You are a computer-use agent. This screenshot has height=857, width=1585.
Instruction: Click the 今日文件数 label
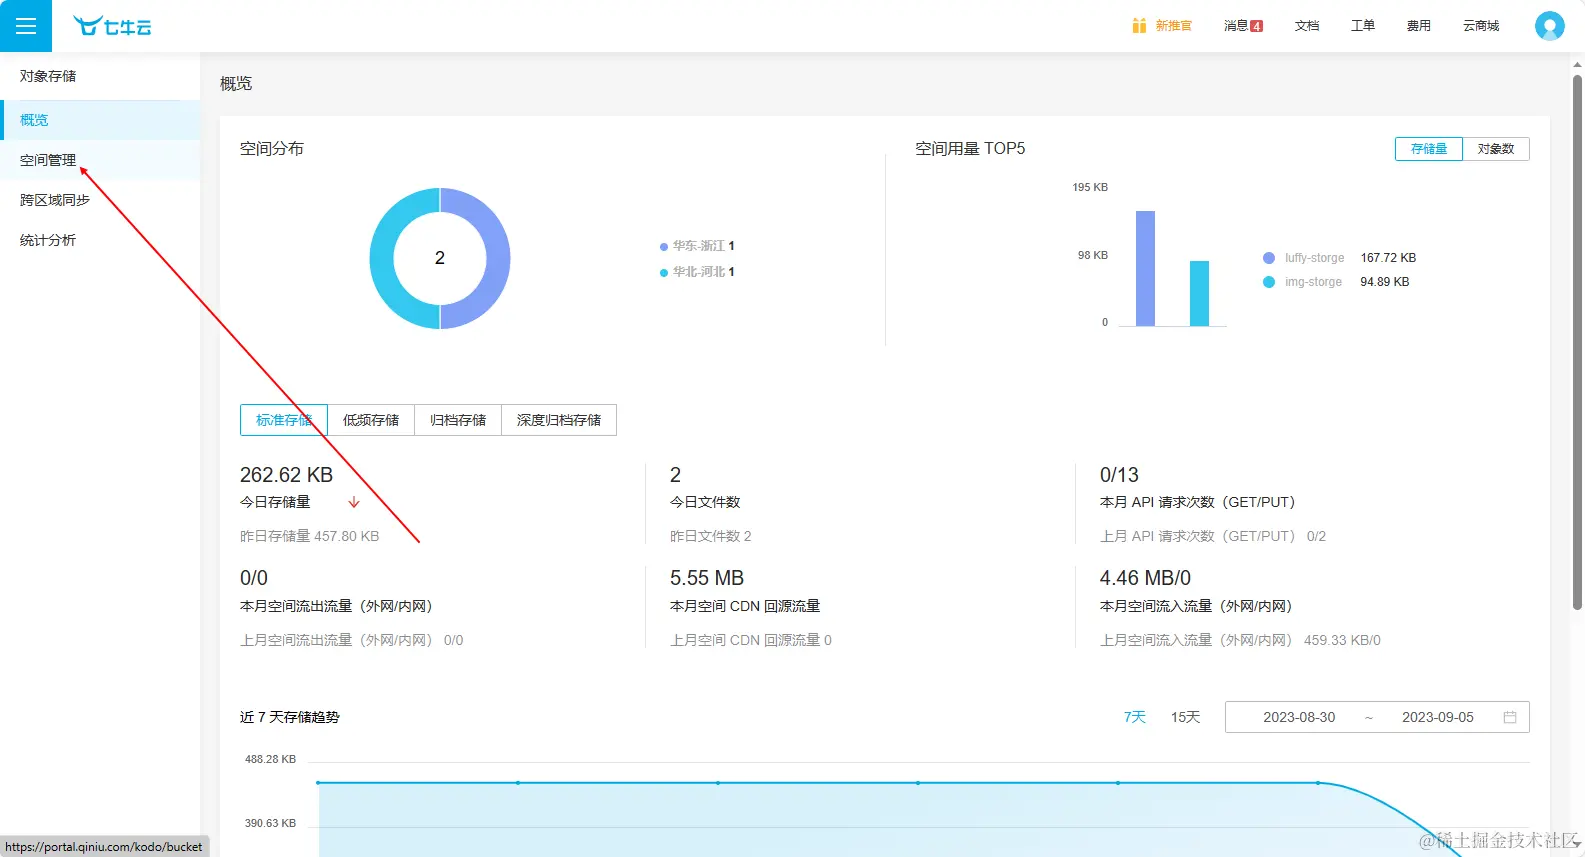click(x=705, y=502)
